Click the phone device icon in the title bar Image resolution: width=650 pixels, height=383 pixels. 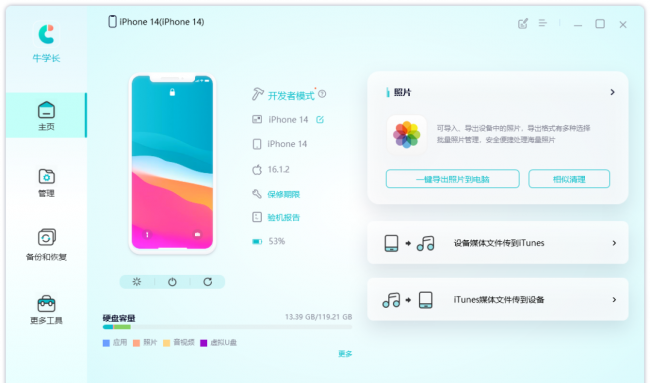pyautogui.click(x=112, y=22)
